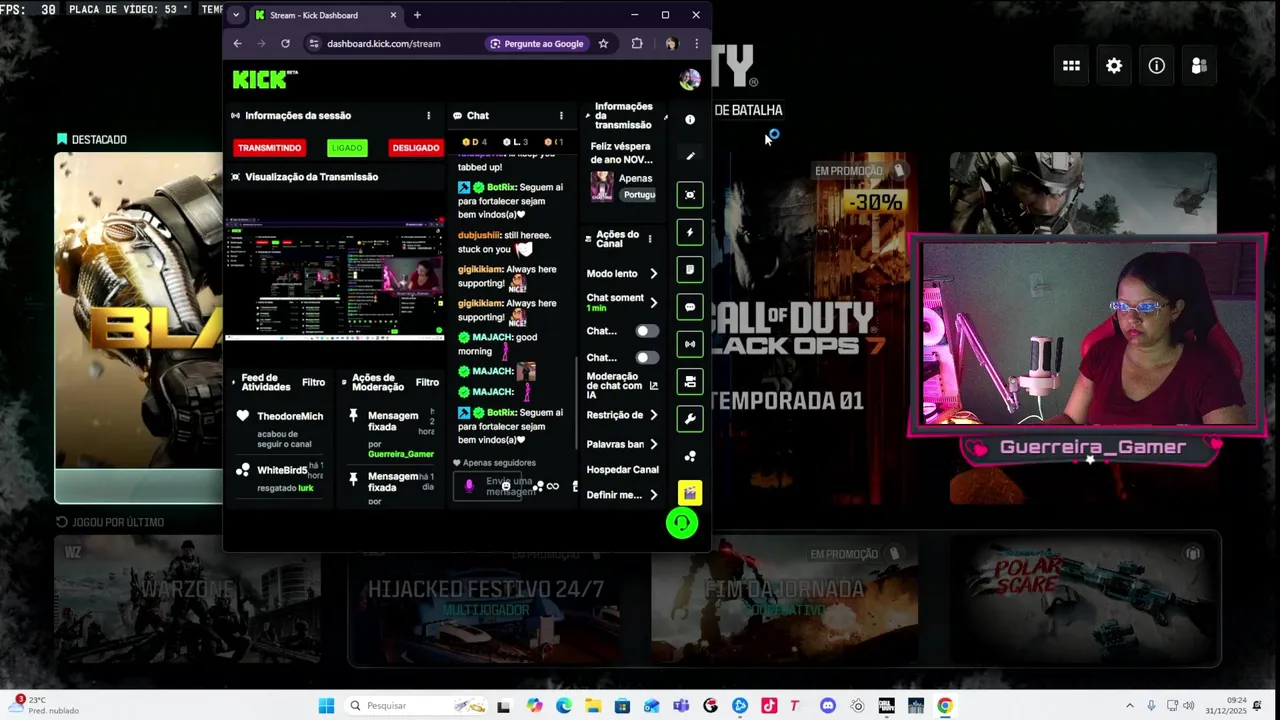This screenshot has height=720, width=1280.
Task: Select the Stream - Kick Dashboard tab
Action: point(325,15)
